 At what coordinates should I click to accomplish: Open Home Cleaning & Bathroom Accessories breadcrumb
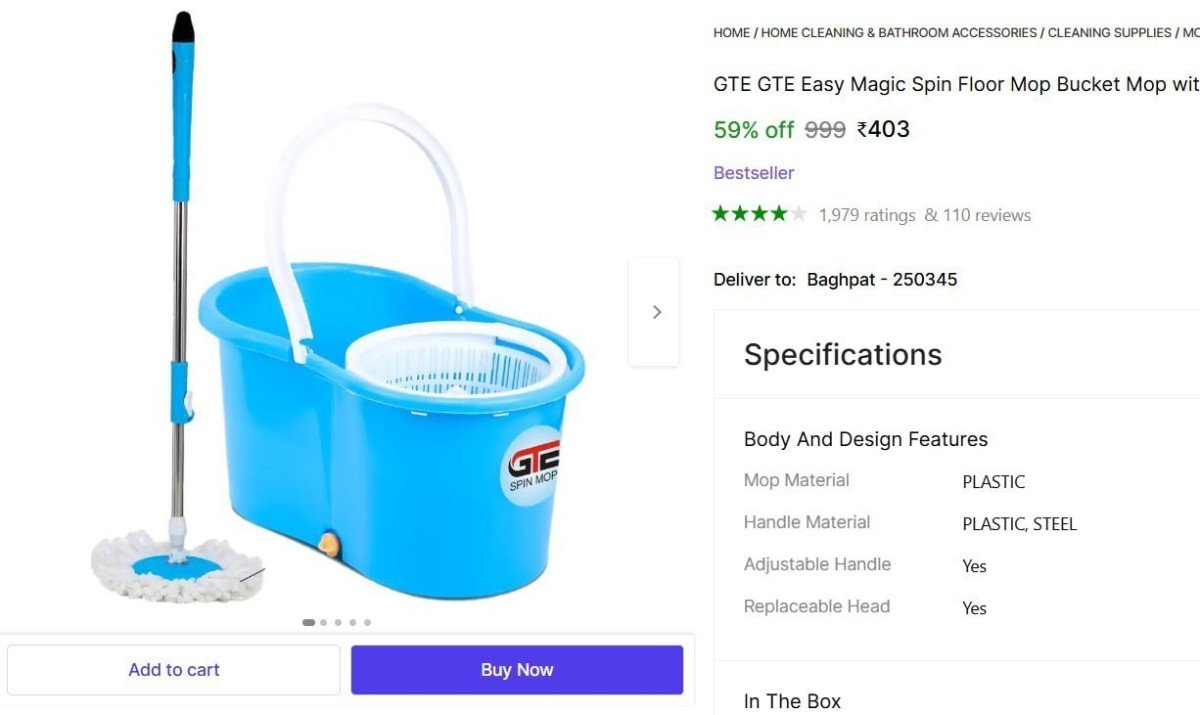pyautogui.click(x=899, y=33)
